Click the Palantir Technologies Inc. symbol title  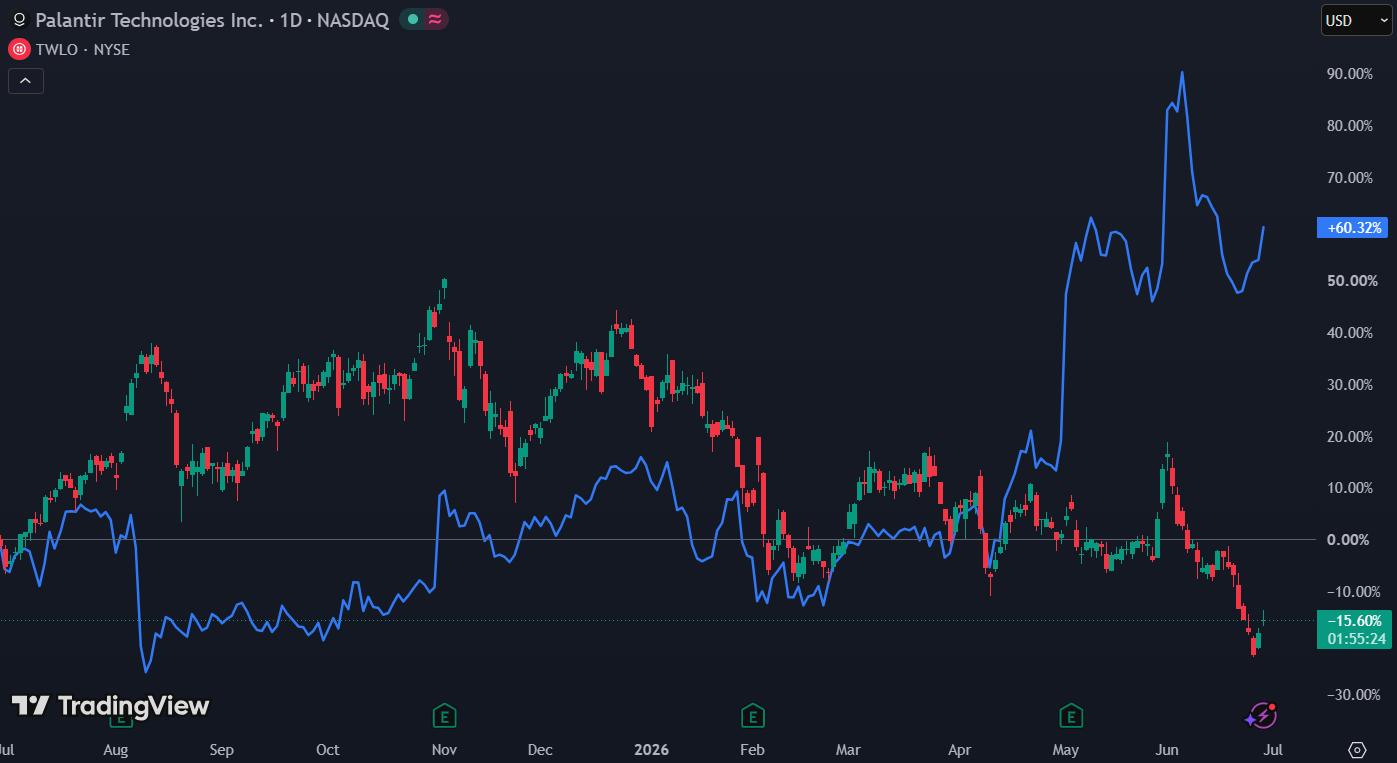(x=151, y=20)
